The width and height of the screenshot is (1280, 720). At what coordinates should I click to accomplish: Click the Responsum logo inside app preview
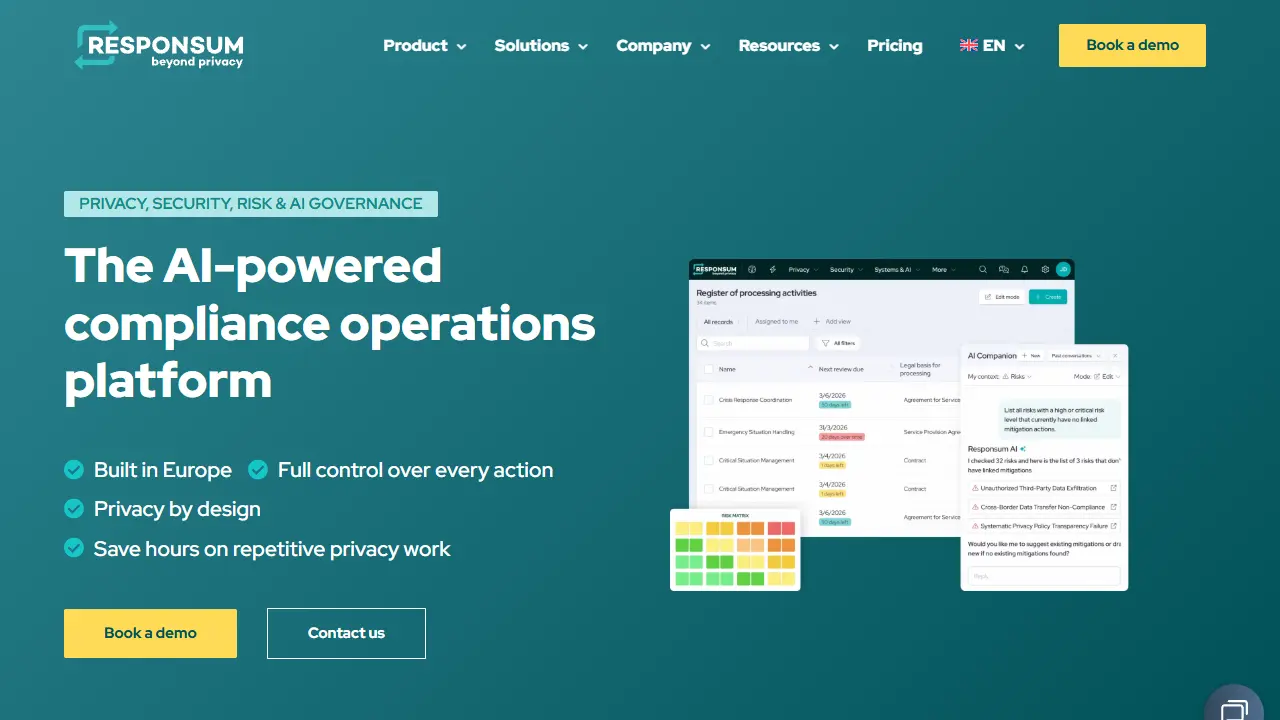click(715, 269)
